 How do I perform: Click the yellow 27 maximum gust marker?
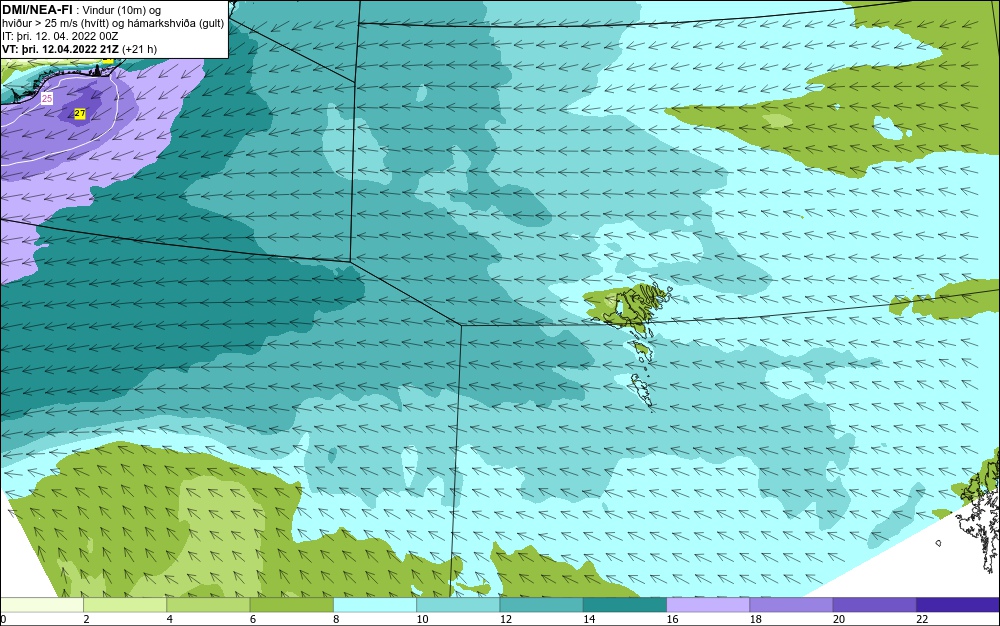(80, 113)
